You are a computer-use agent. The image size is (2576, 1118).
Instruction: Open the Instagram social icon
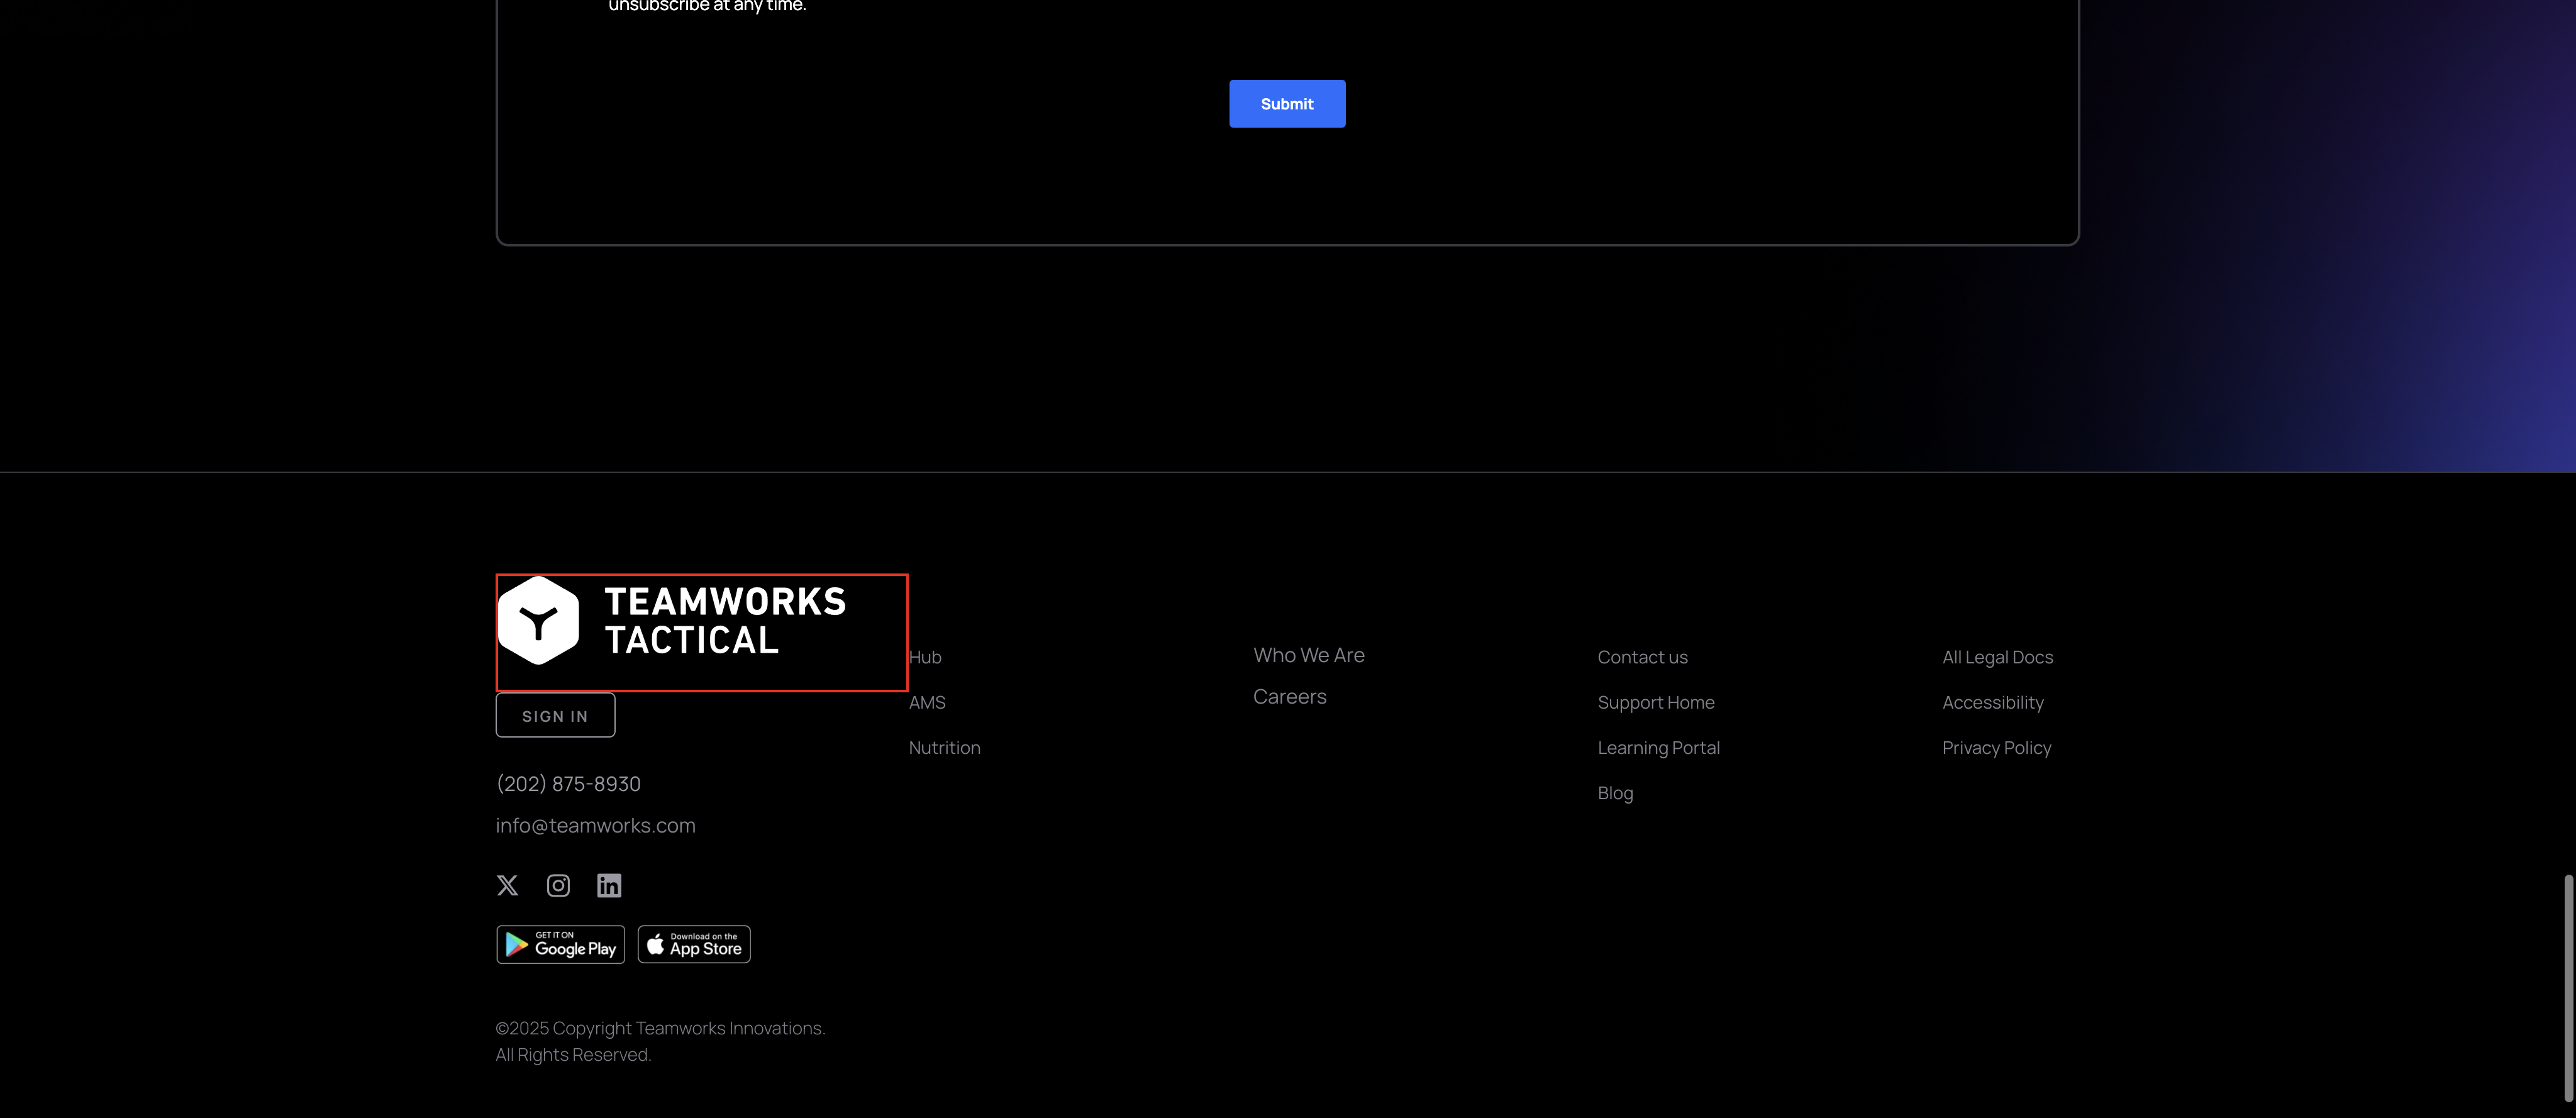[x=558, y=885]
